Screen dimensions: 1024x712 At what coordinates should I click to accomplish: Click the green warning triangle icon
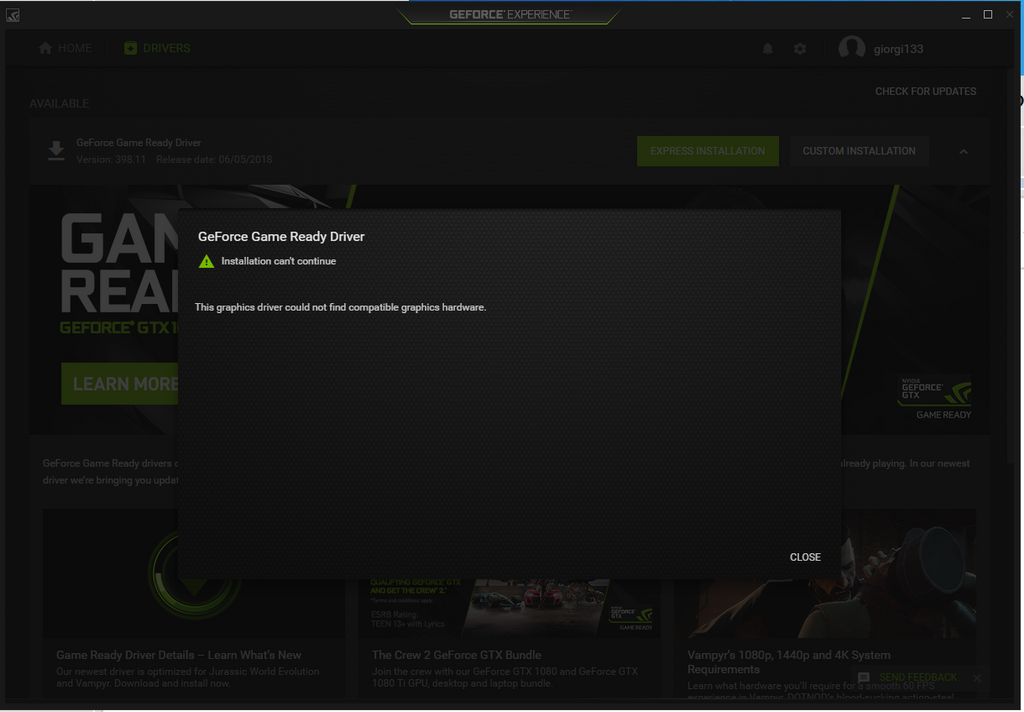click(x=206, y=261)
